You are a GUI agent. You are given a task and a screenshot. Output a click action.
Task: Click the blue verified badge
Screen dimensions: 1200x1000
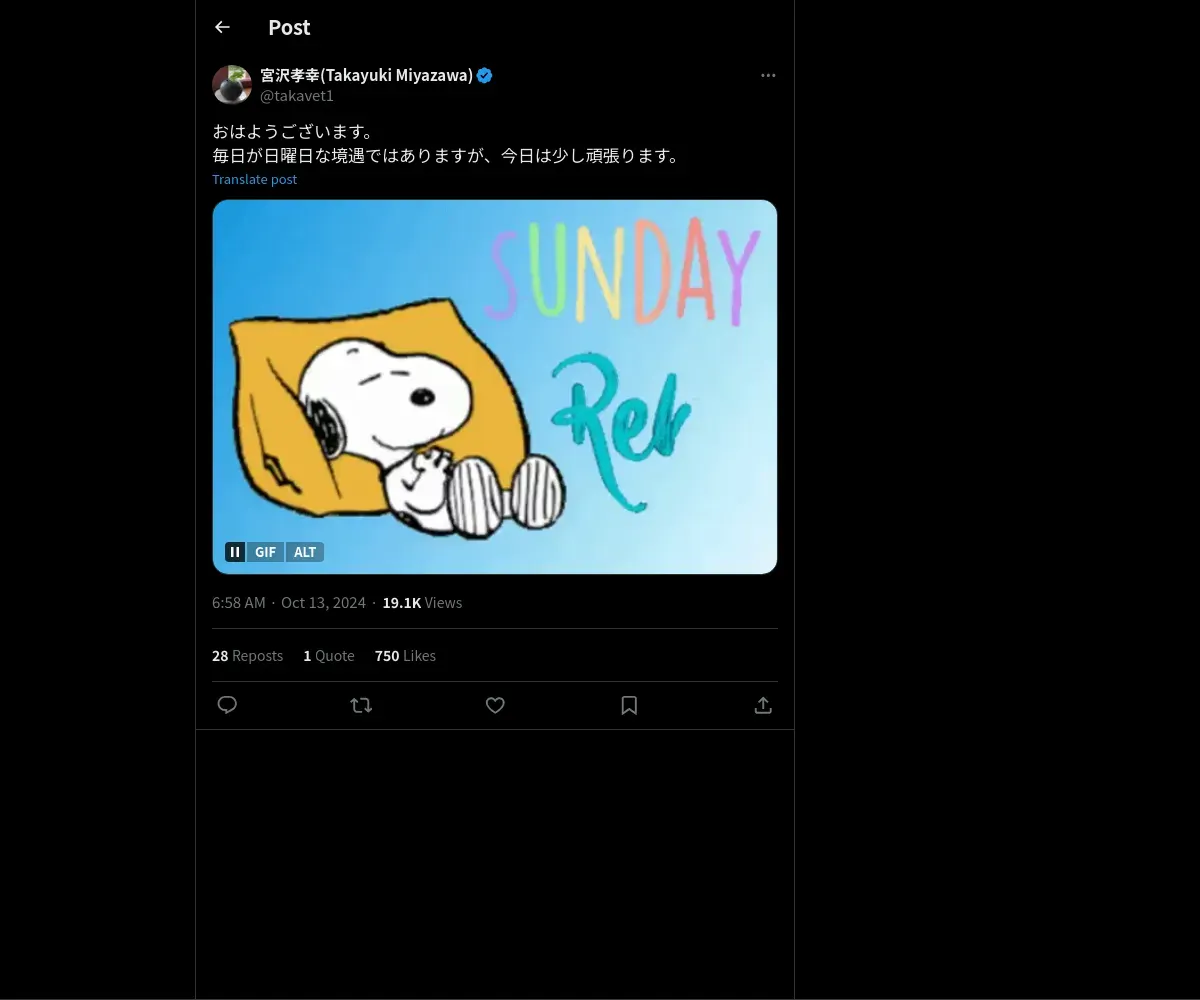(x=485, y=75)
